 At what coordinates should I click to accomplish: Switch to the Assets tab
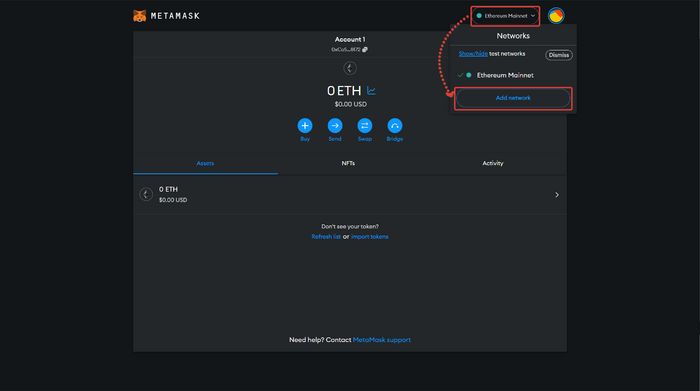tap(205, 163)
